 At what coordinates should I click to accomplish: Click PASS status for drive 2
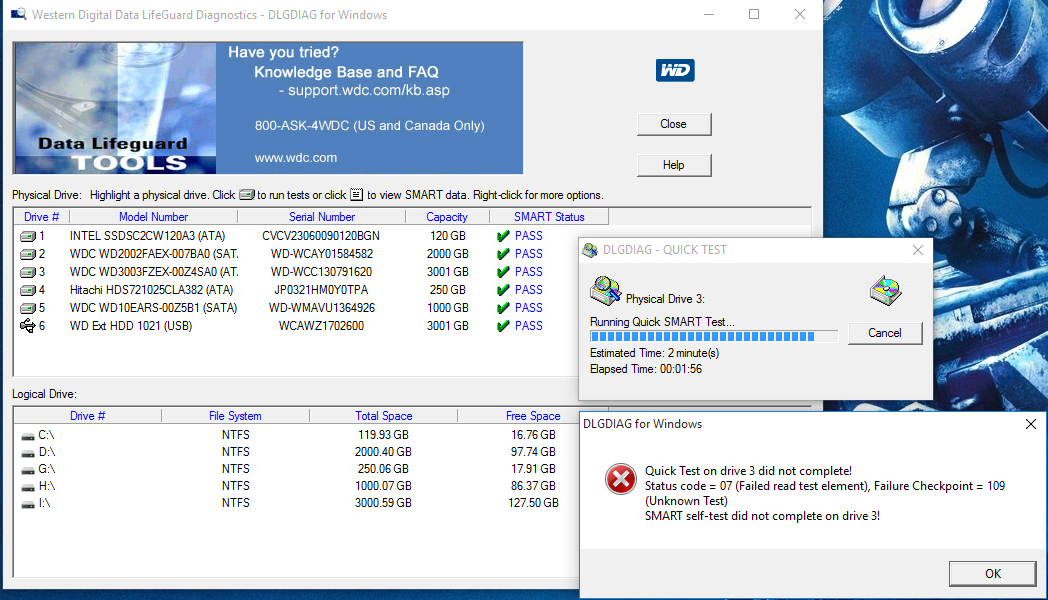click(x=529, y=254)
